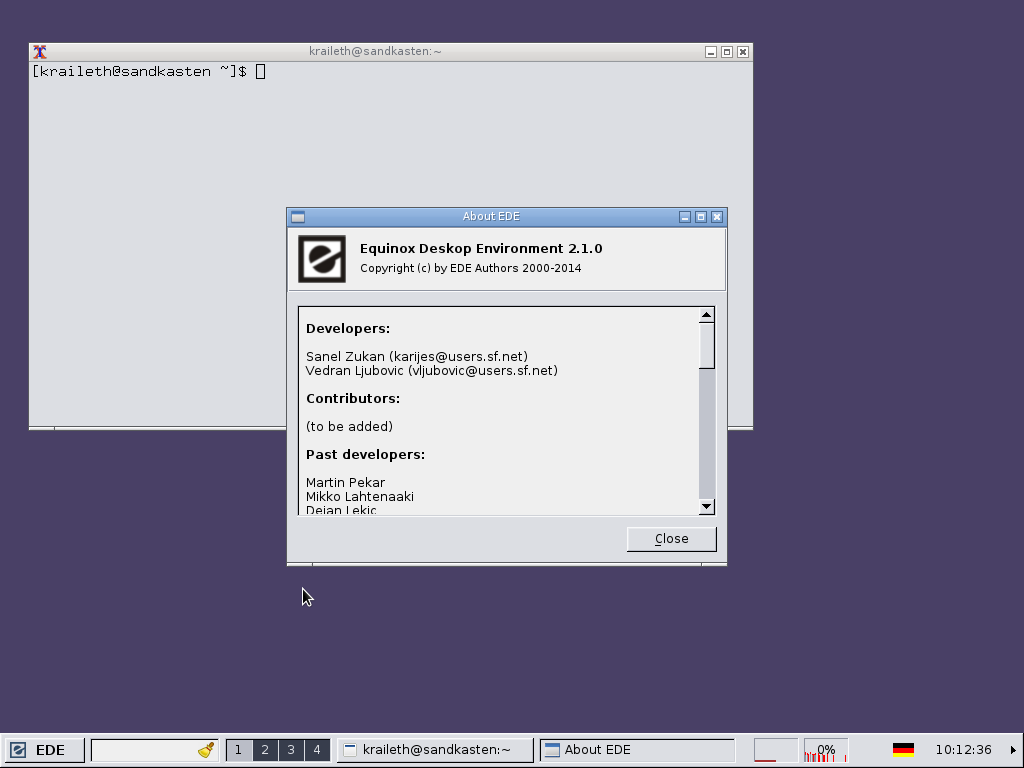This screenshot has height=768, width=1024.
Task: Click the EDE logo in the About dialog
Action: tap(321, 258)
